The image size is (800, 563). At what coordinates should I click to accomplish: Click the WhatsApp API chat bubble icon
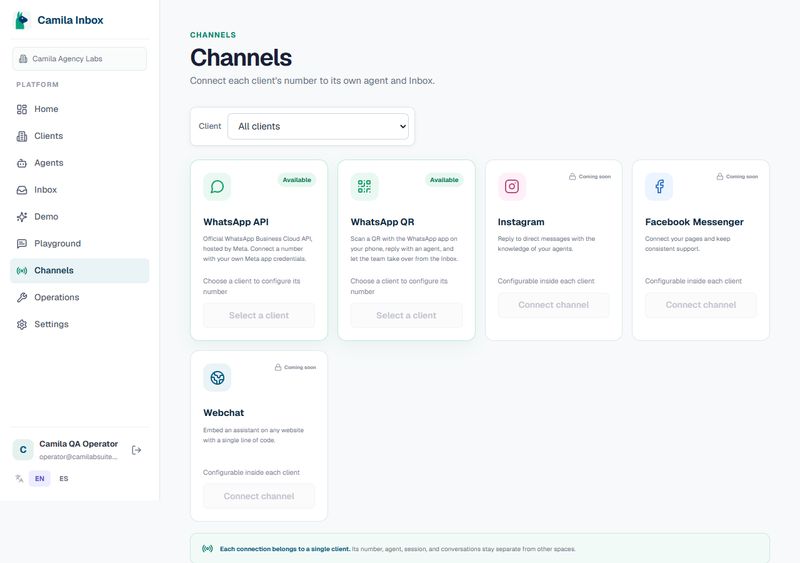coord(217,187)
